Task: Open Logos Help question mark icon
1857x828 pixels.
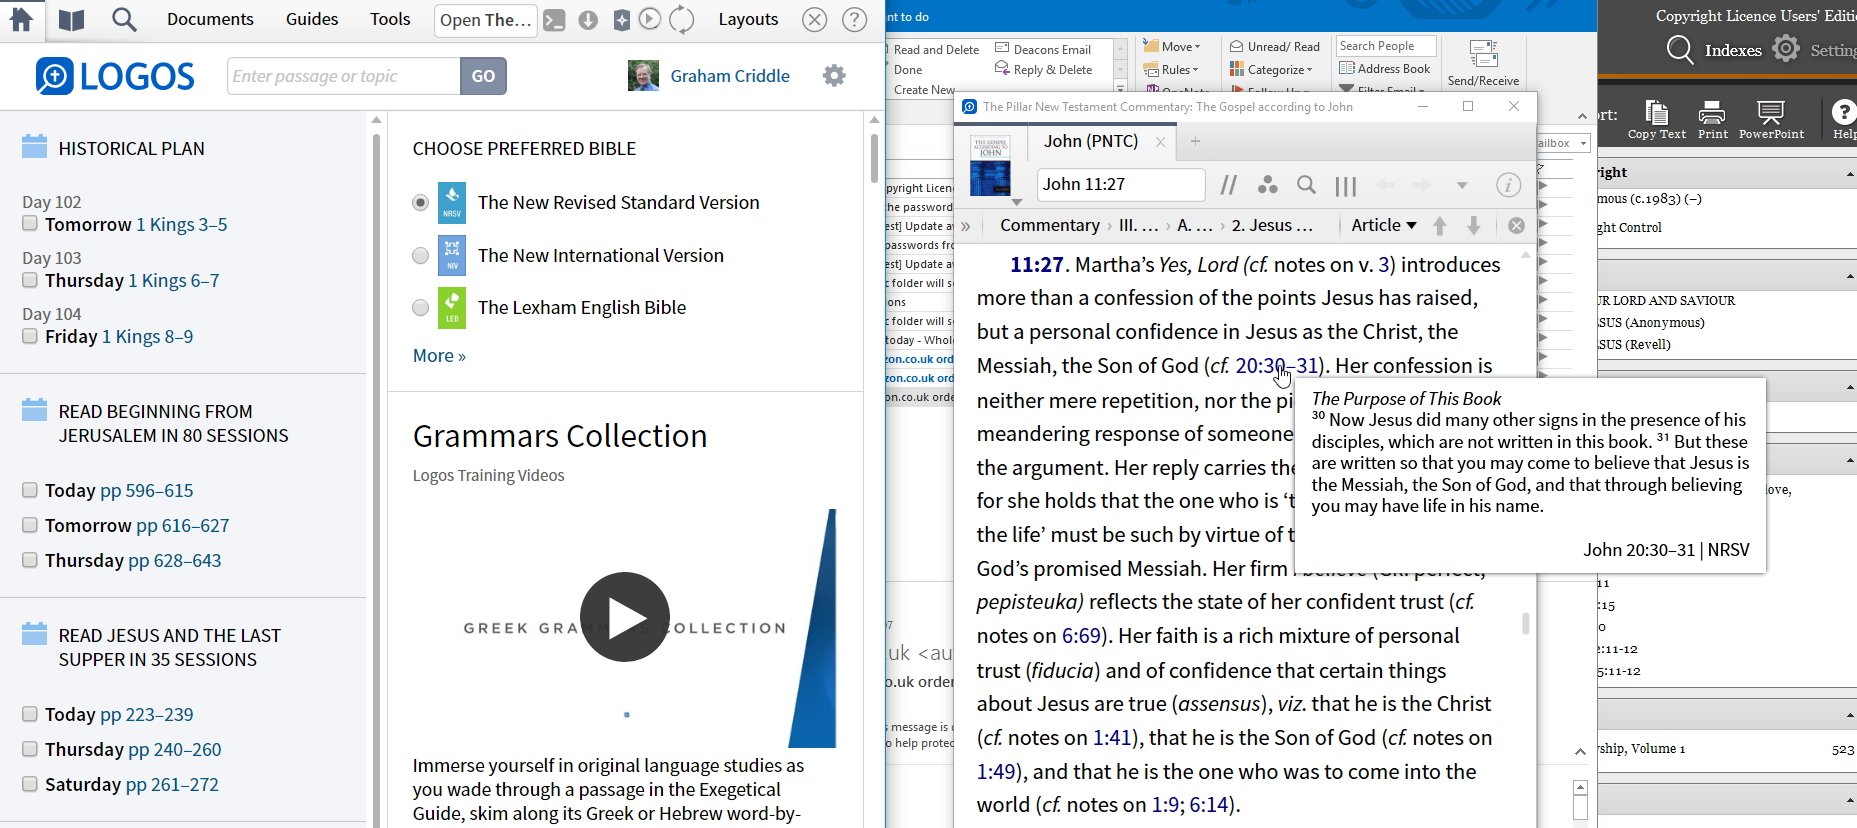Action: 854,19
